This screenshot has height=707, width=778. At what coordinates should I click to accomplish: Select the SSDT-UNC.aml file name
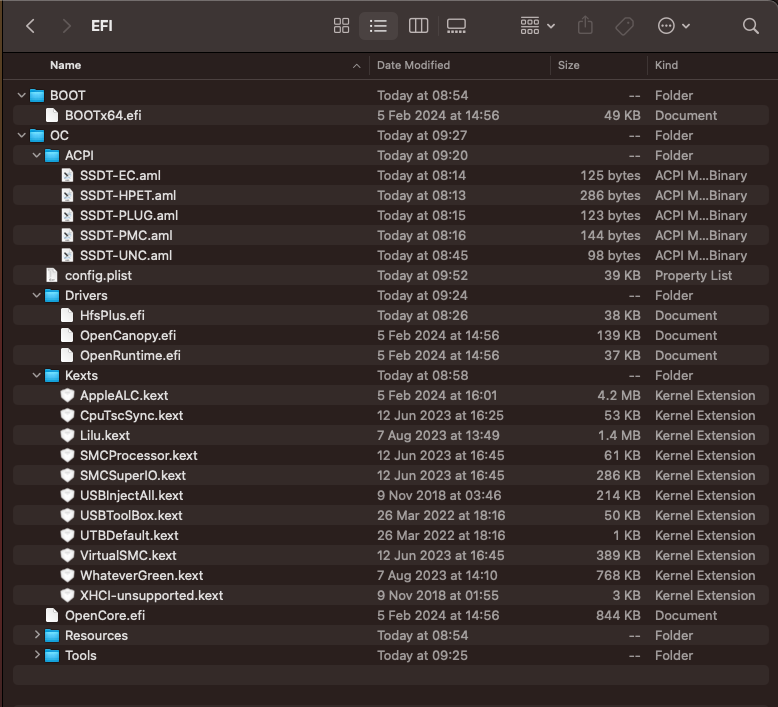coord(126,256)
